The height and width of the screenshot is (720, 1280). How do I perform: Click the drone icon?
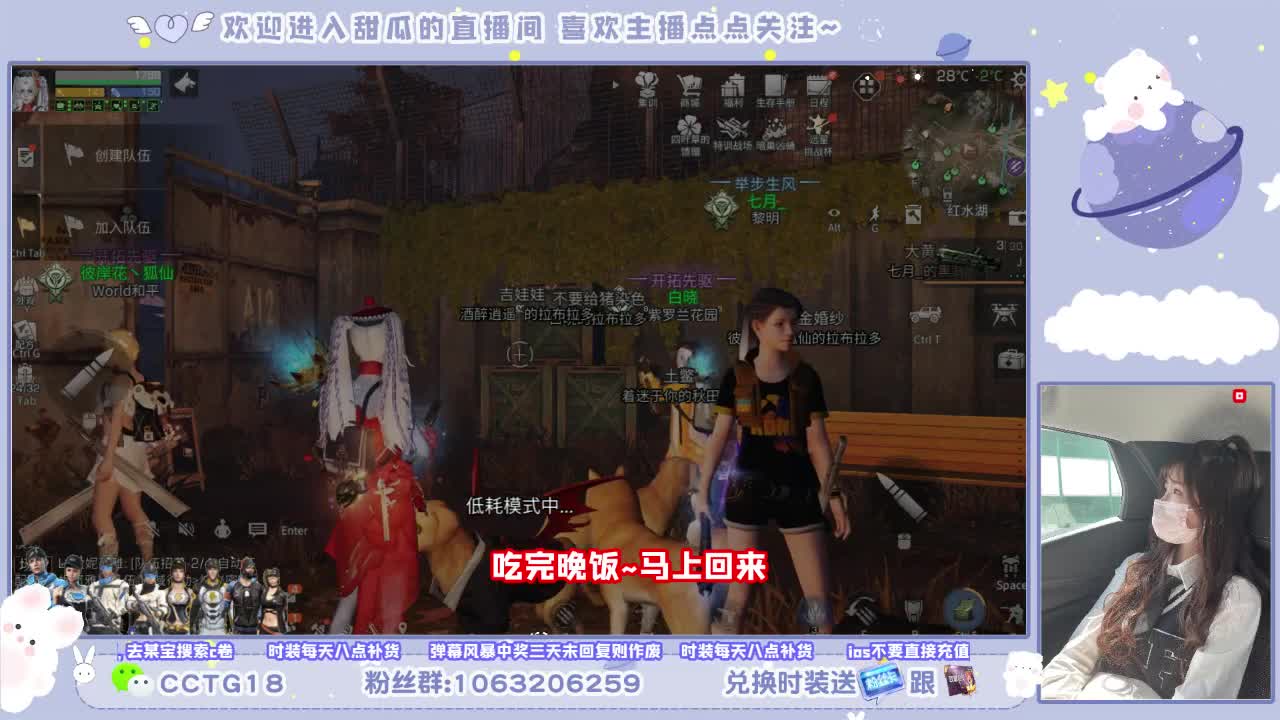pyautogui.click(x=1004, y=314)
